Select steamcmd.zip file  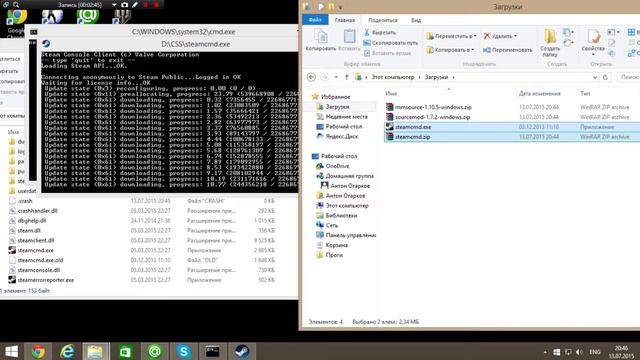412,137
